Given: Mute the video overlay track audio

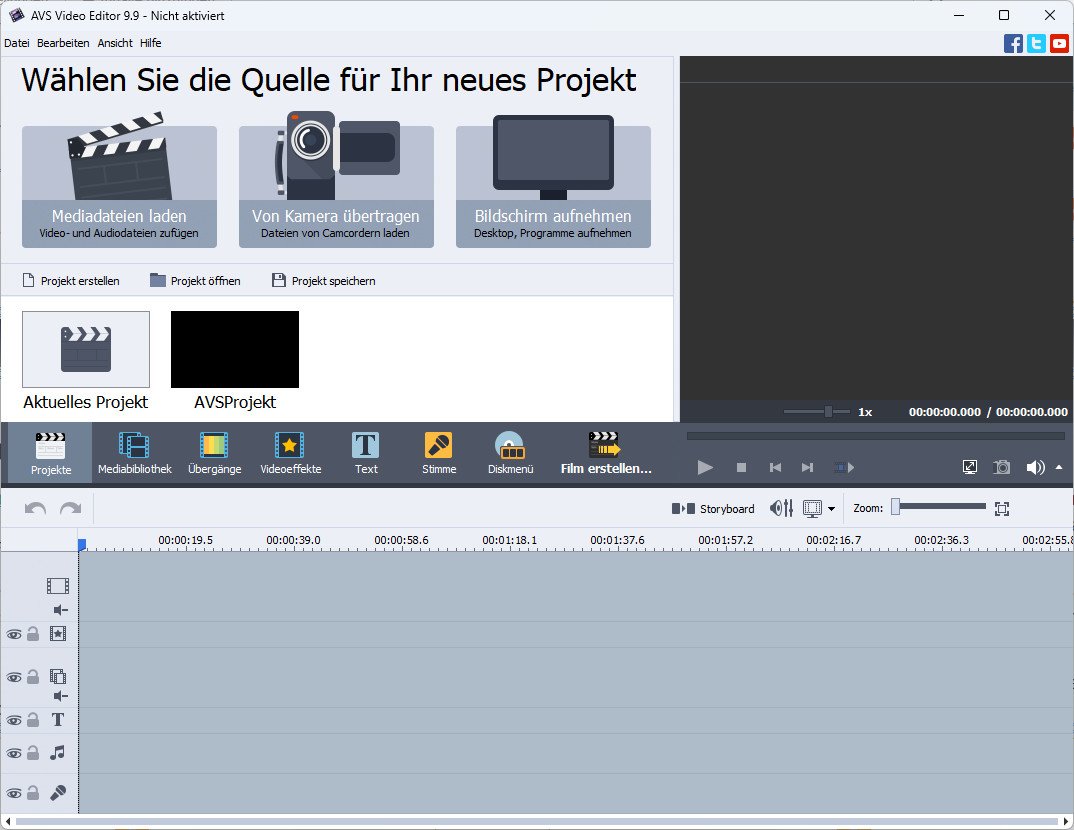Looking at the screenshot, I should [x=61, y=696].
